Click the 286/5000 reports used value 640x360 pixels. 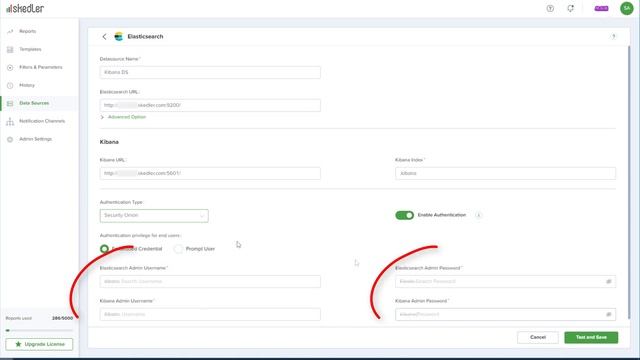[62, 318]
